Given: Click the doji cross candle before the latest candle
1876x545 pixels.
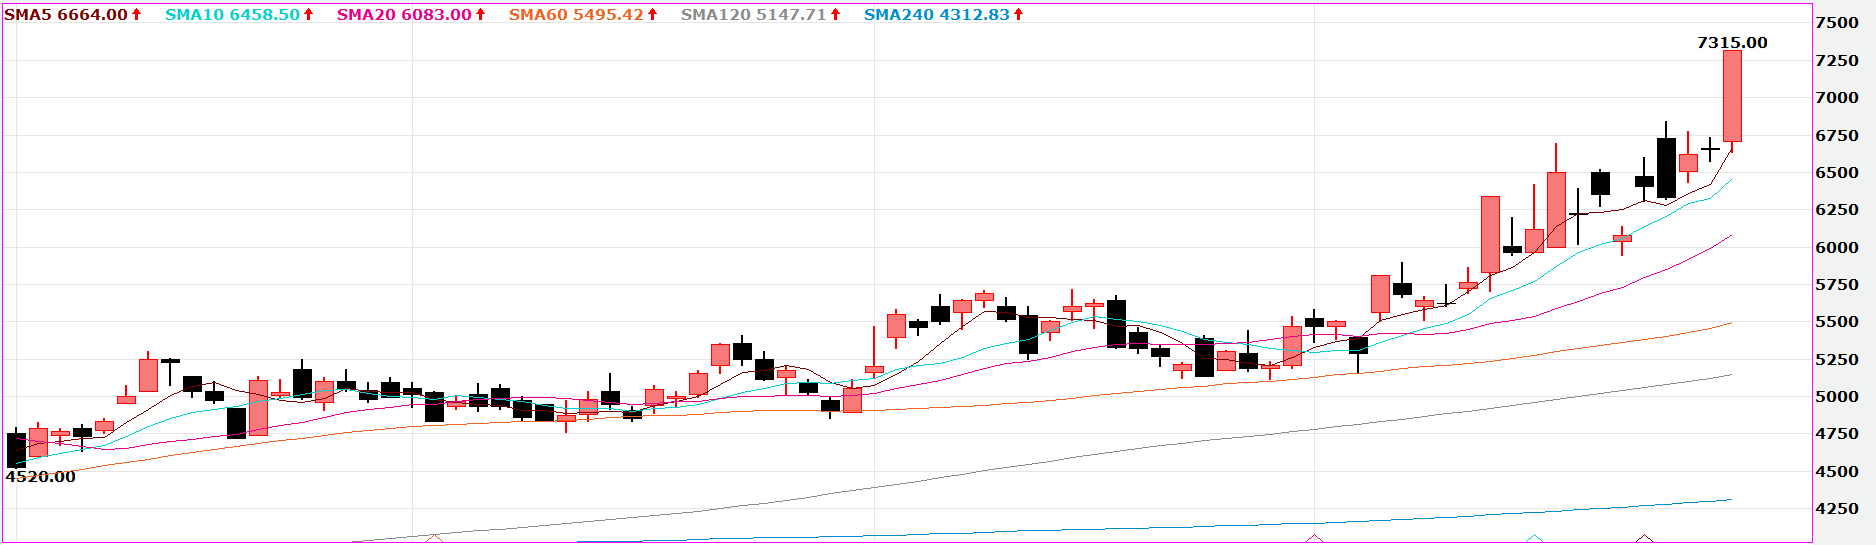Looking at the screenshot, I should click(x=1710, y=150).
